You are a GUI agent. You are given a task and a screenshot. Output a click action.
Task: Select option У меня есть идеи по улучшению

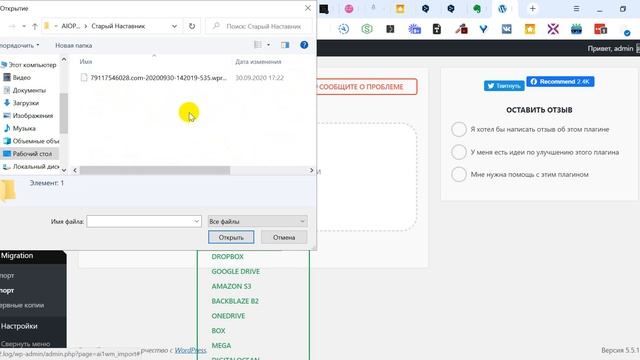(x=459, y=152)
